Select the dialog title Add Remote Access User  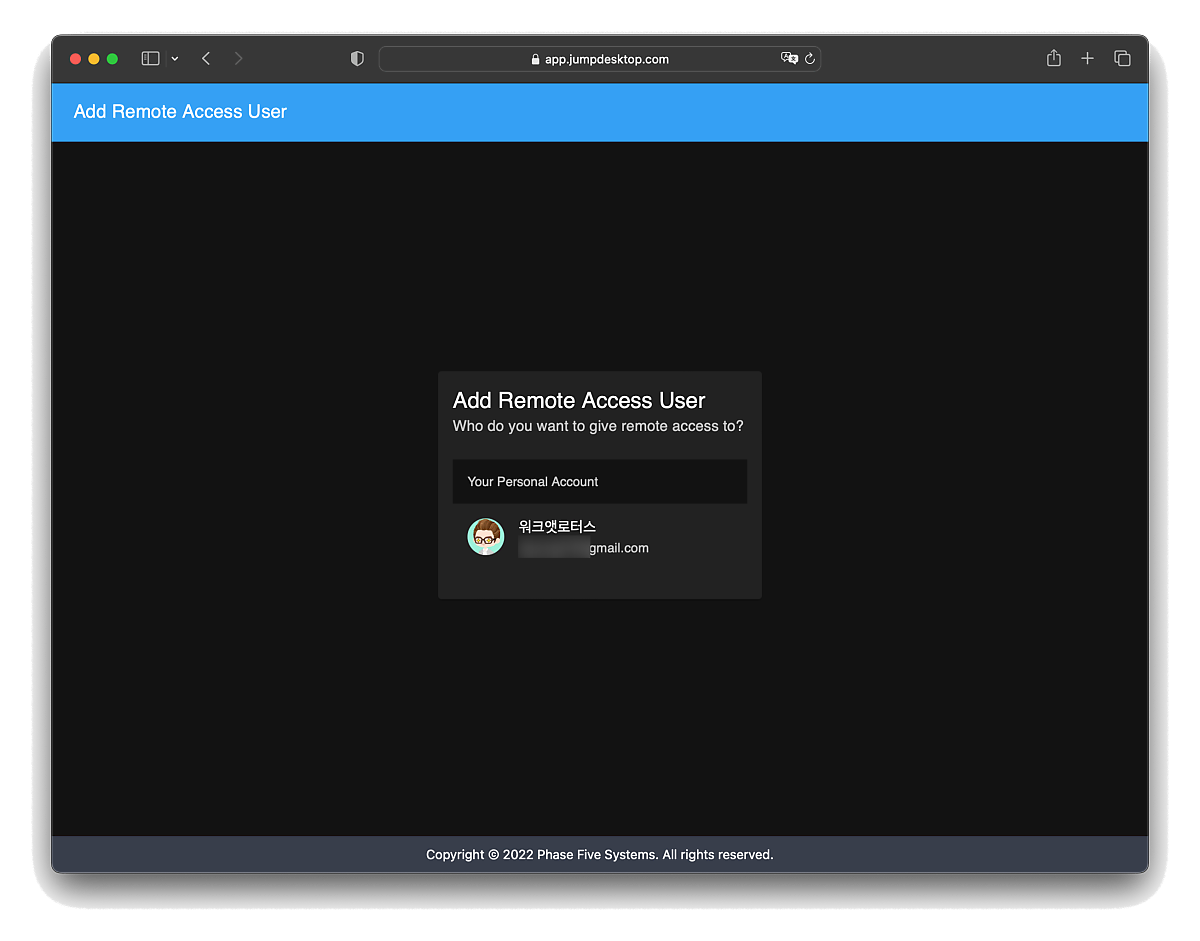pos(579,400)
